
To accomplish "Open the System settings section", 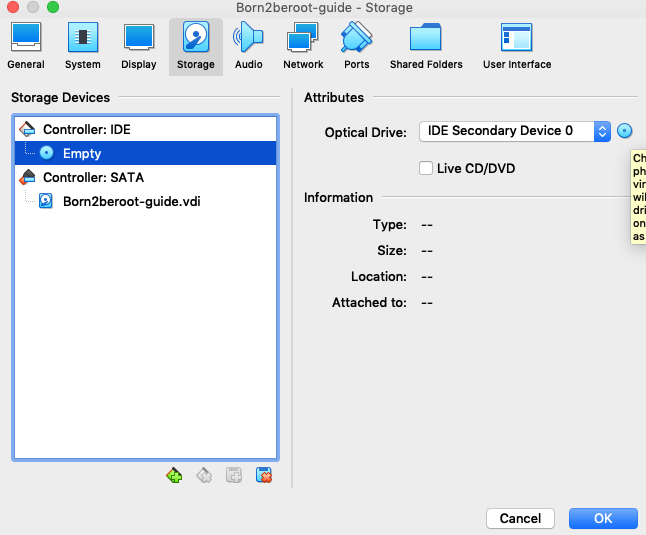I will [x=83, y=47].
